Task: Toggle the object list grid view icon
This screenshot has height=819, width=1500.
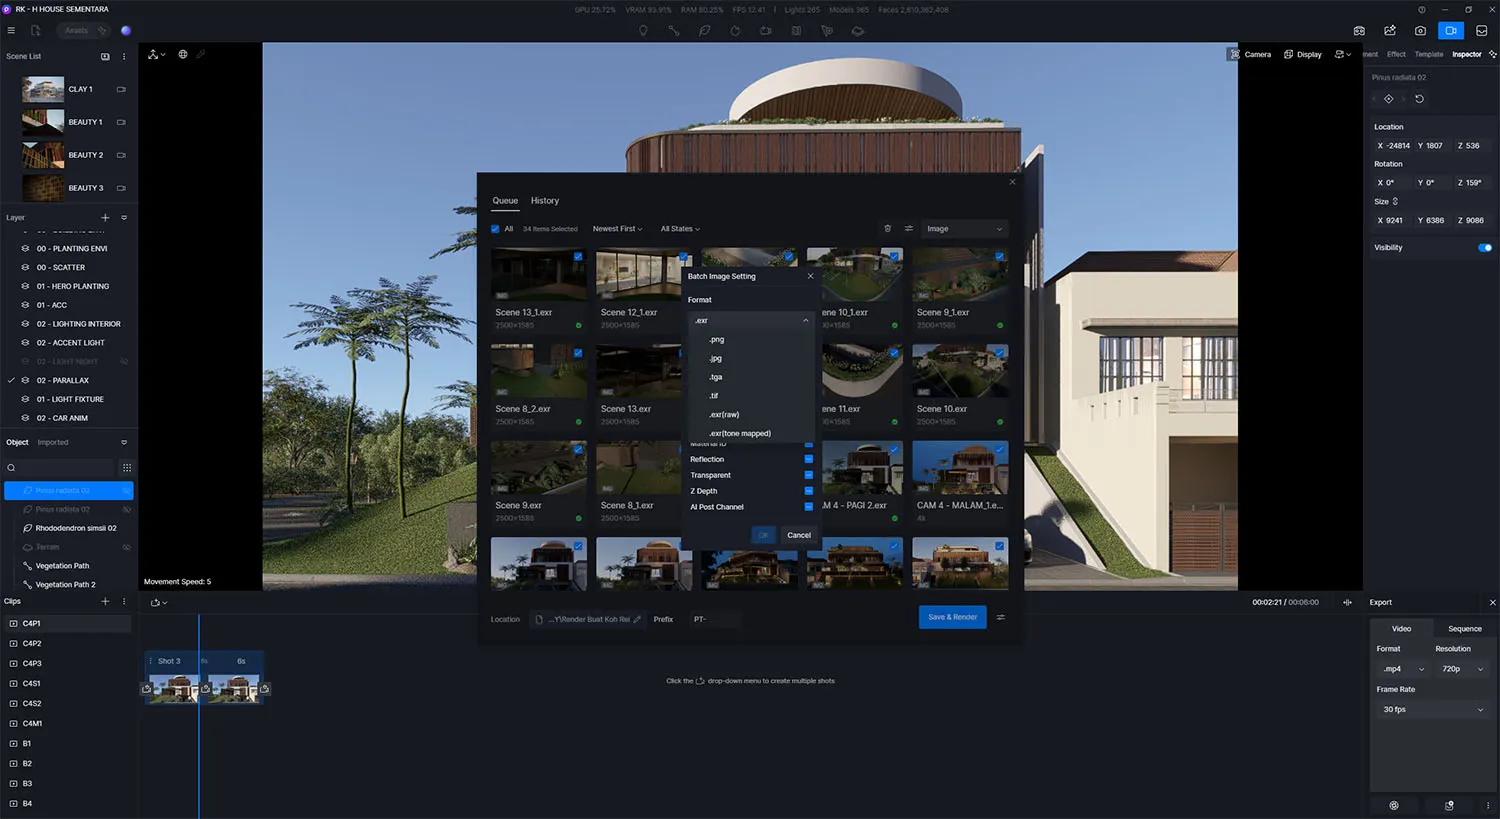Action: [x=127, y=468]
